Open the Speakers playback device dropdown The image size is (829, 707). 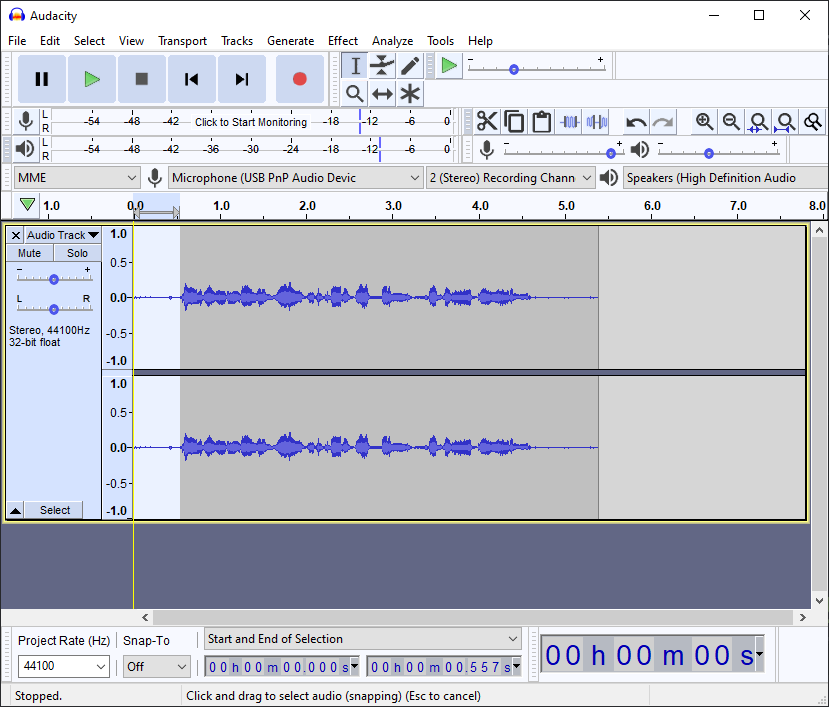(725, 178)
